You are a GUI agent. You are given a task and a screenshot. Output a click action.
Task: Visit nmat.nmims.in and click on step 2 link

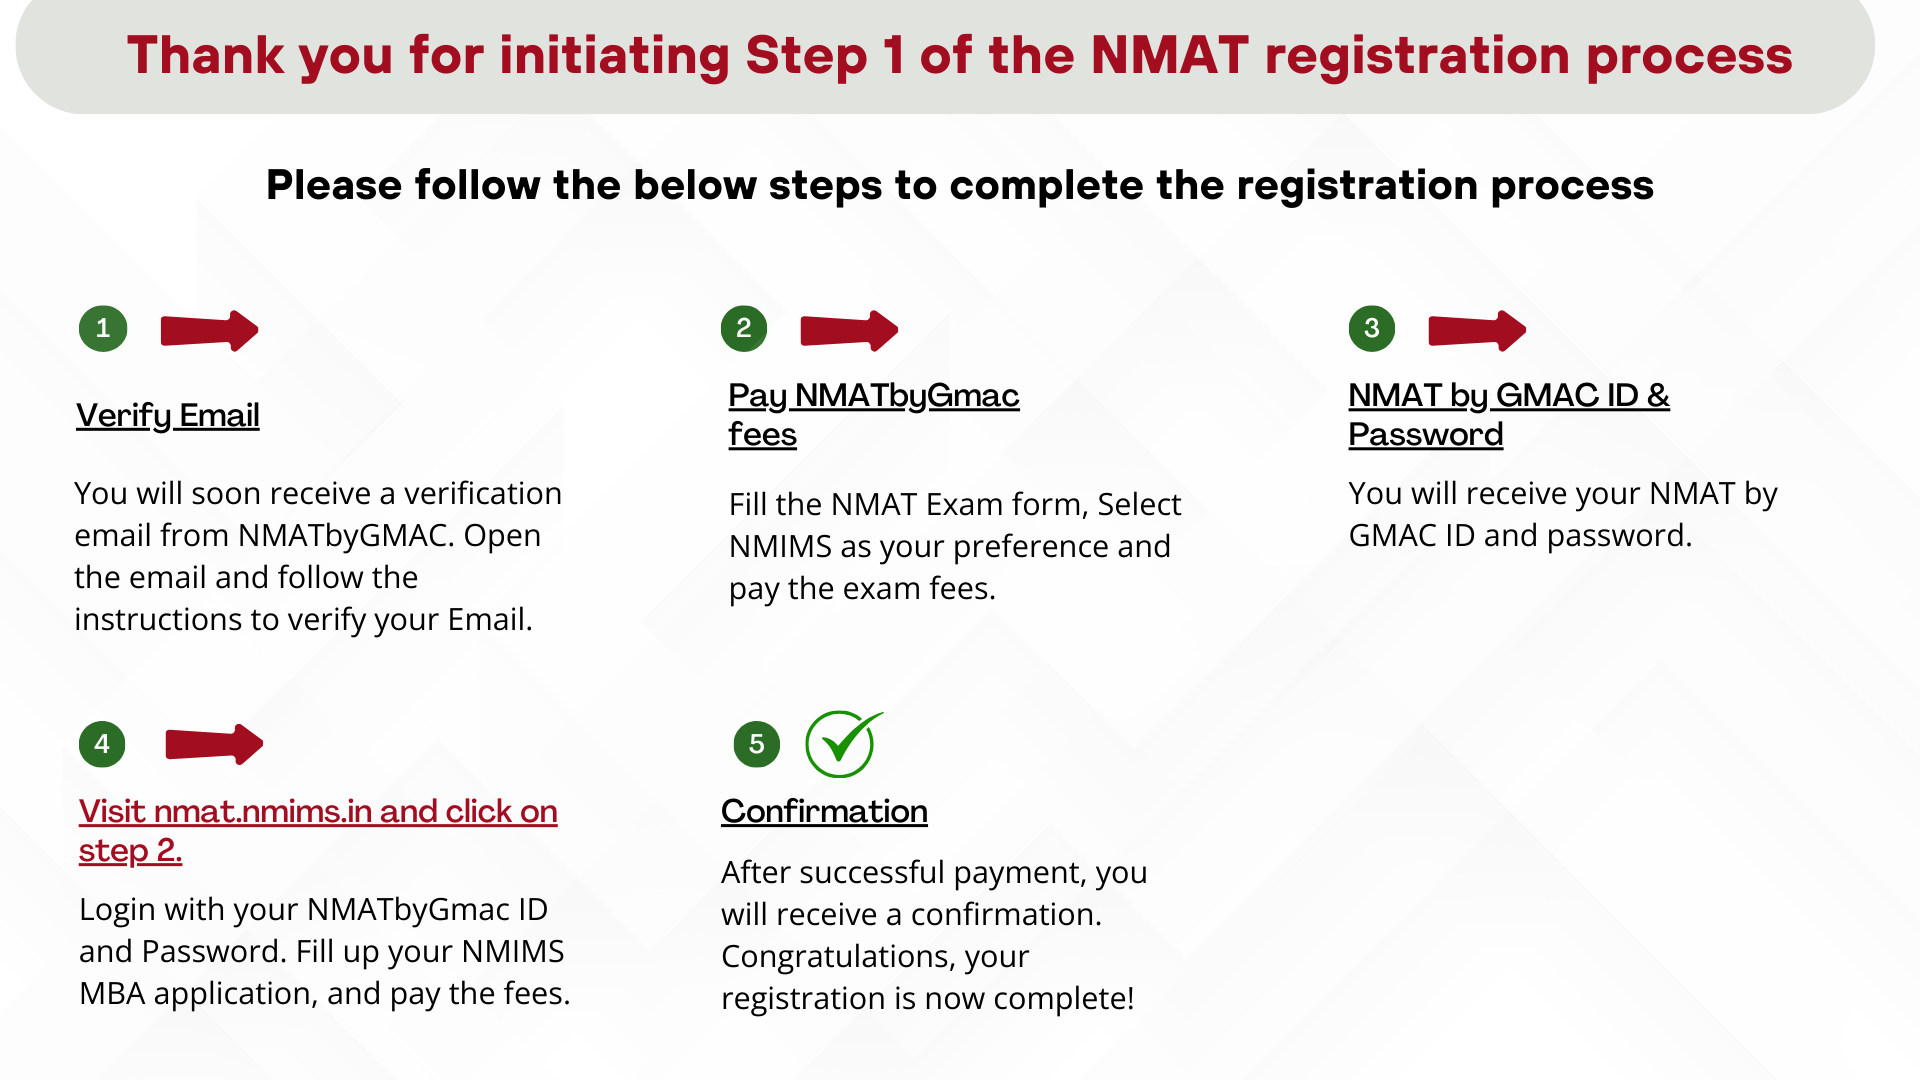click(x=318, y=830)
